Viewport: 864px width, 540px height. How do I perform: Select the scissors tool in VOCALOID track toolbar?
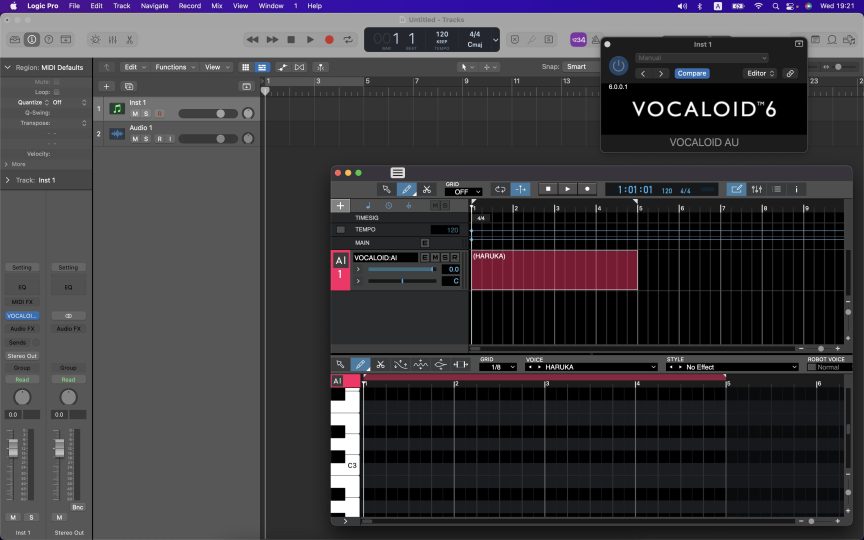pos(426,189)
